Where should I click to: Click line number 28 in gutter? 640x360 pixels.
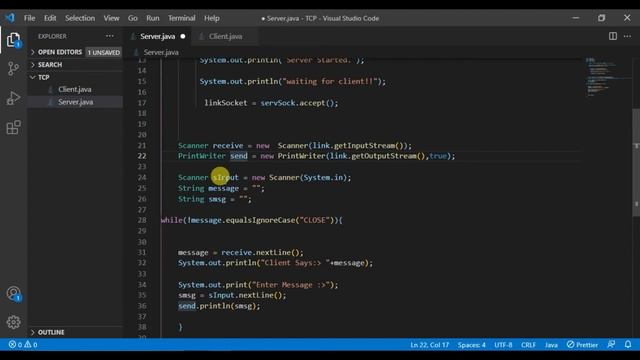[x=142, y=220]
